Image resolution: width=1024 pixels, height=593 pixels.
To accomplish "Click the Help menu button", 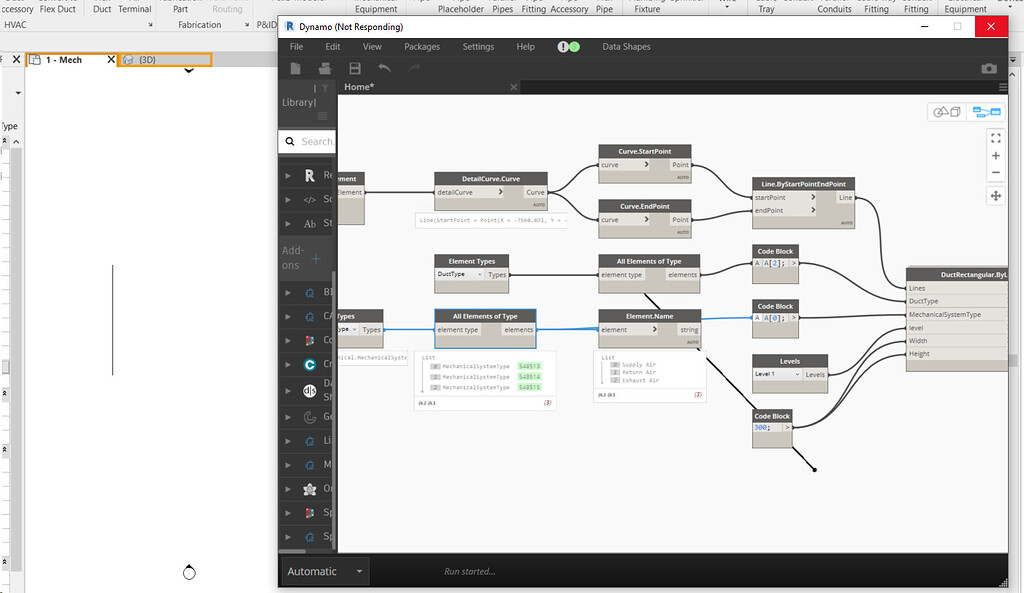I will coord(525,46).
